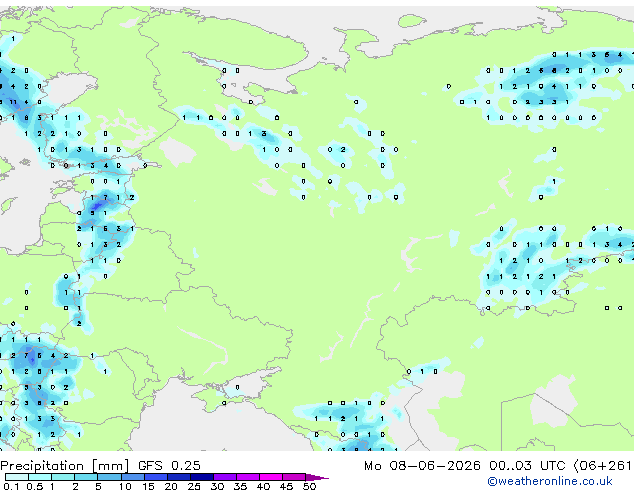The image size is (634, 490).
Task: Click the arrow tip beyond 50 on legend
Action: (317, 477)
